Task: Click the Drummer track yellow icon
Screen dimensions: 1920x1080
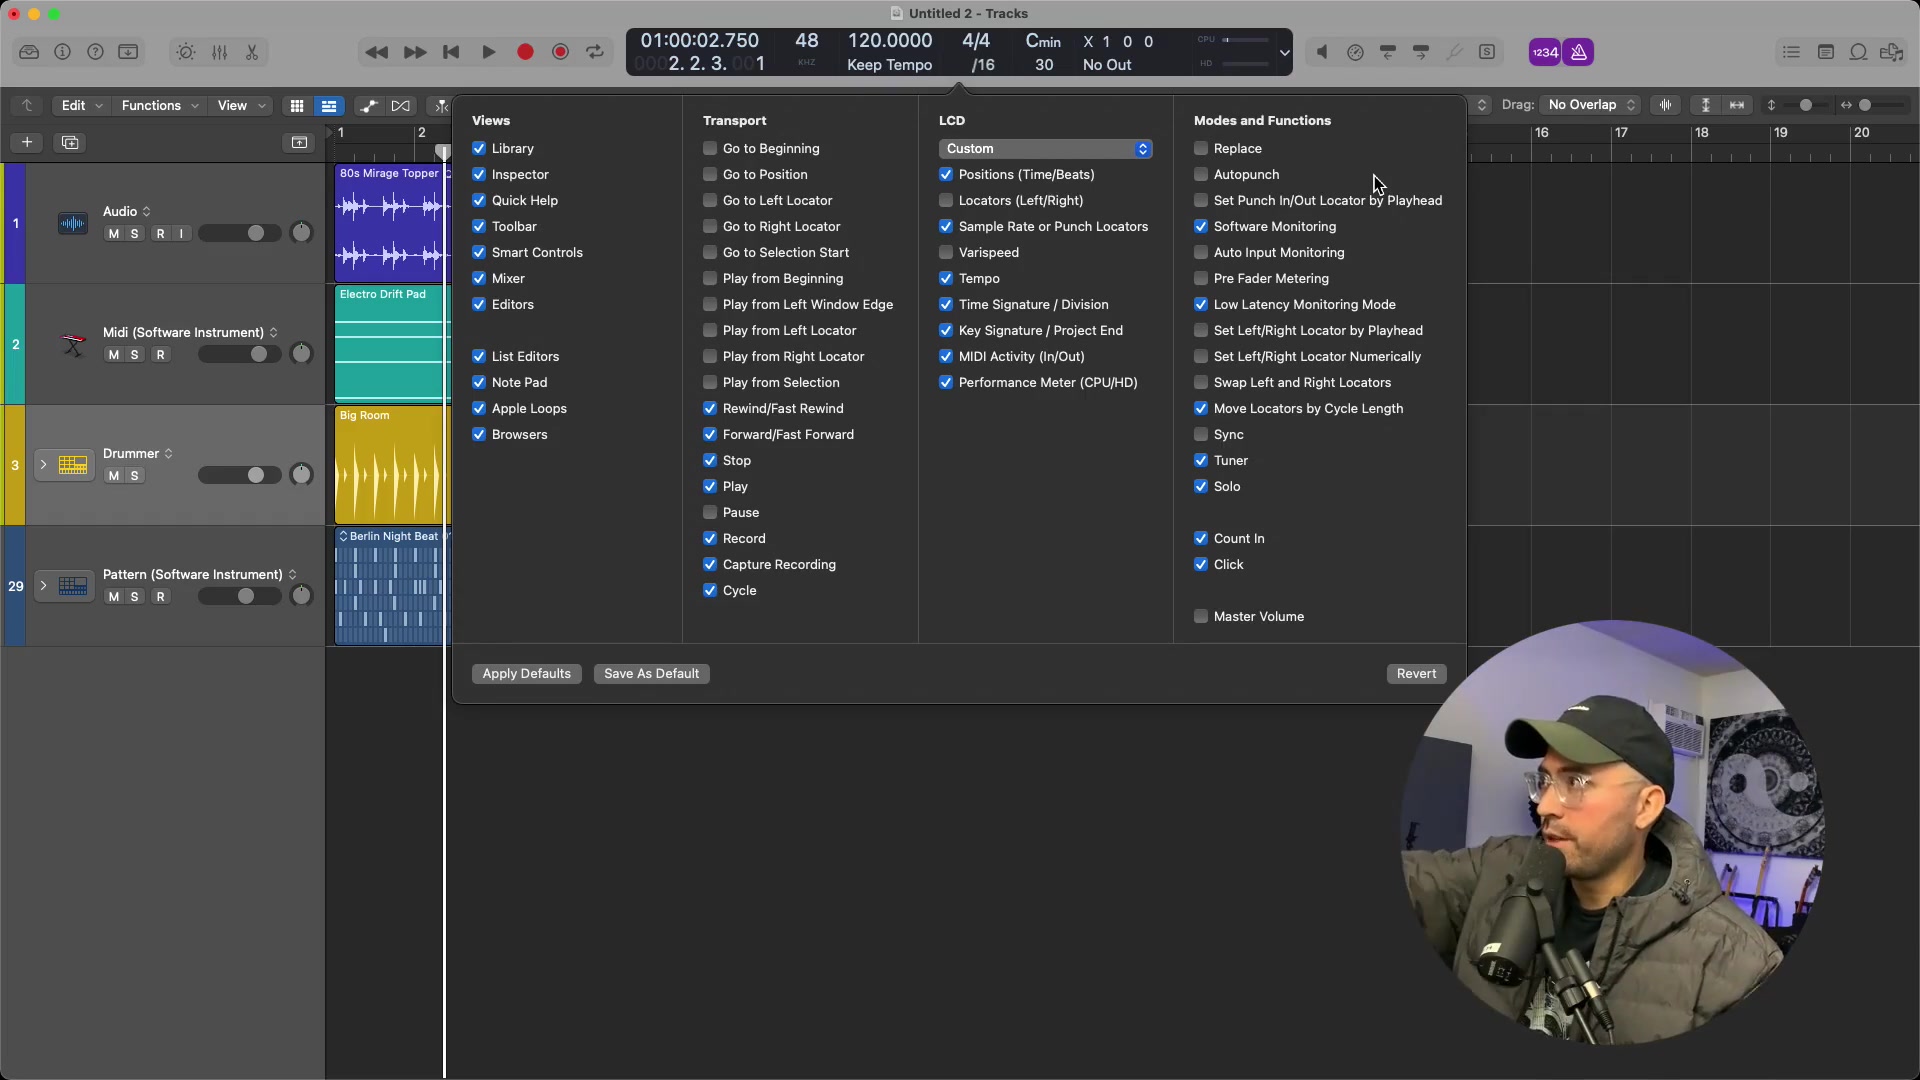Action: click(x=73, y=465)
